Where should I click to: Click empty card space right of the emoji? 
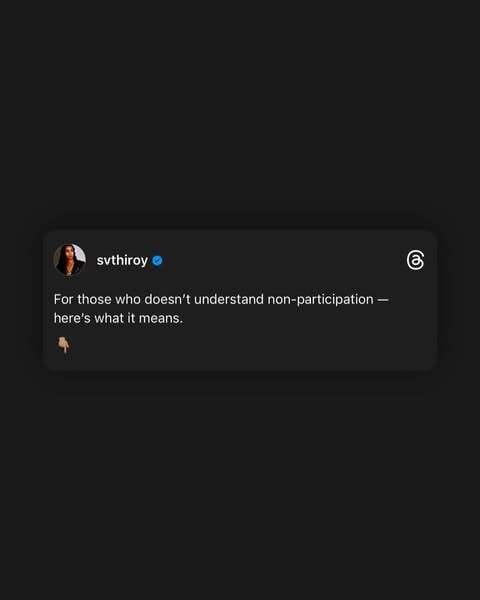[x=253, y=346]
